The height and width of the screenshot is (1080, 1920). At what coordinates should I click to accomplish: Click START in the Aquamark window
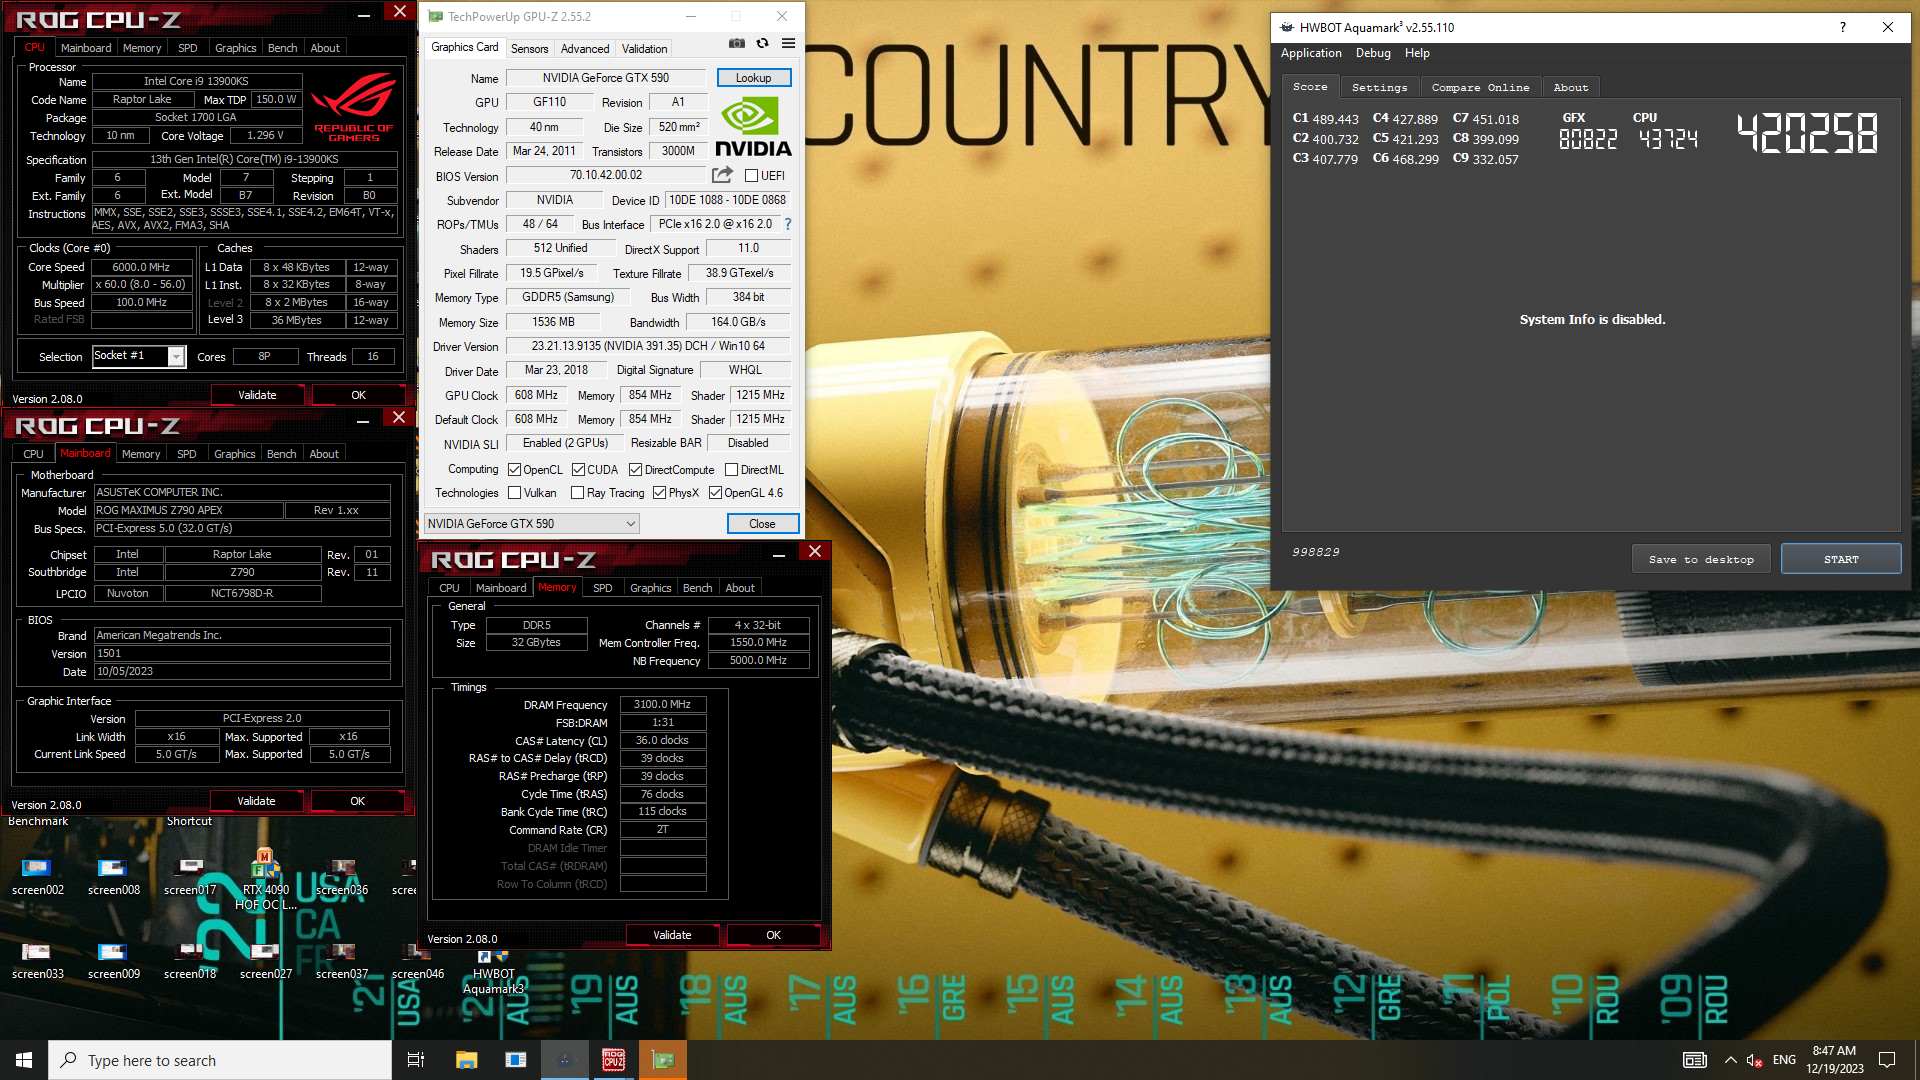click(1840, 559)
